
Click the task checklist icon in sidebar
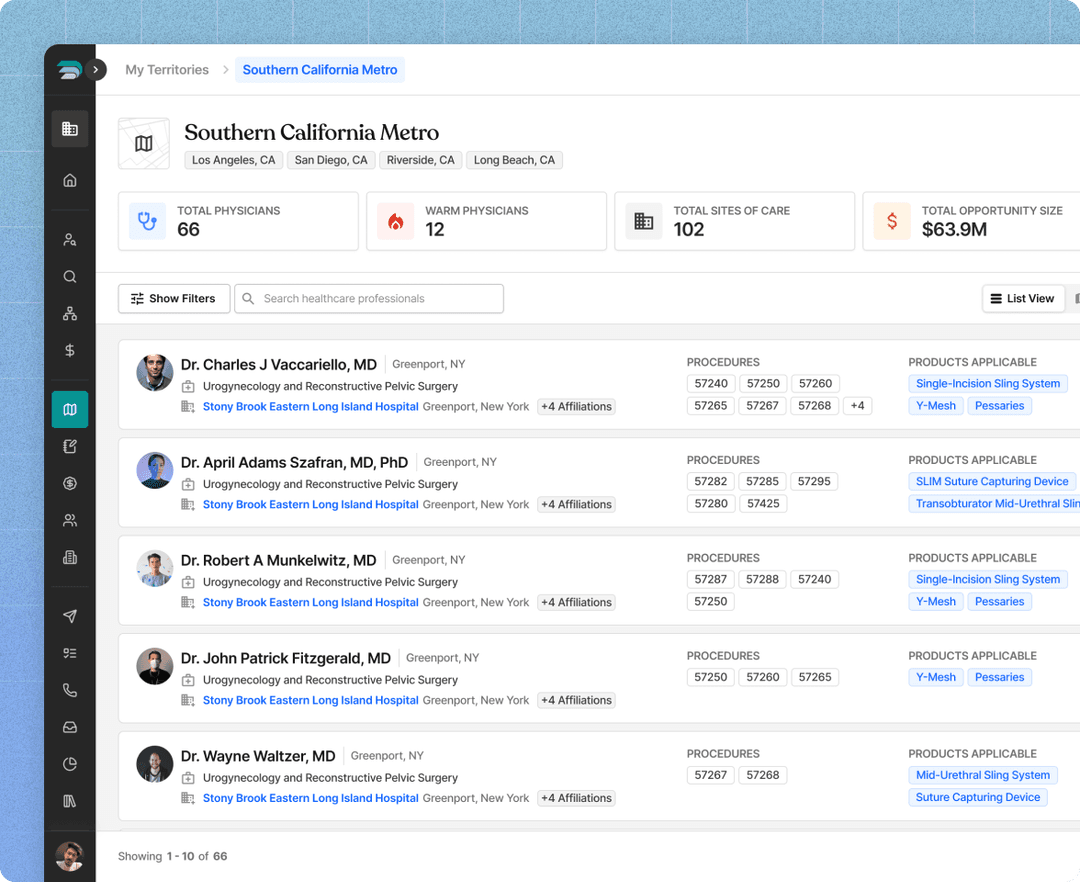(x=70, y=653)
